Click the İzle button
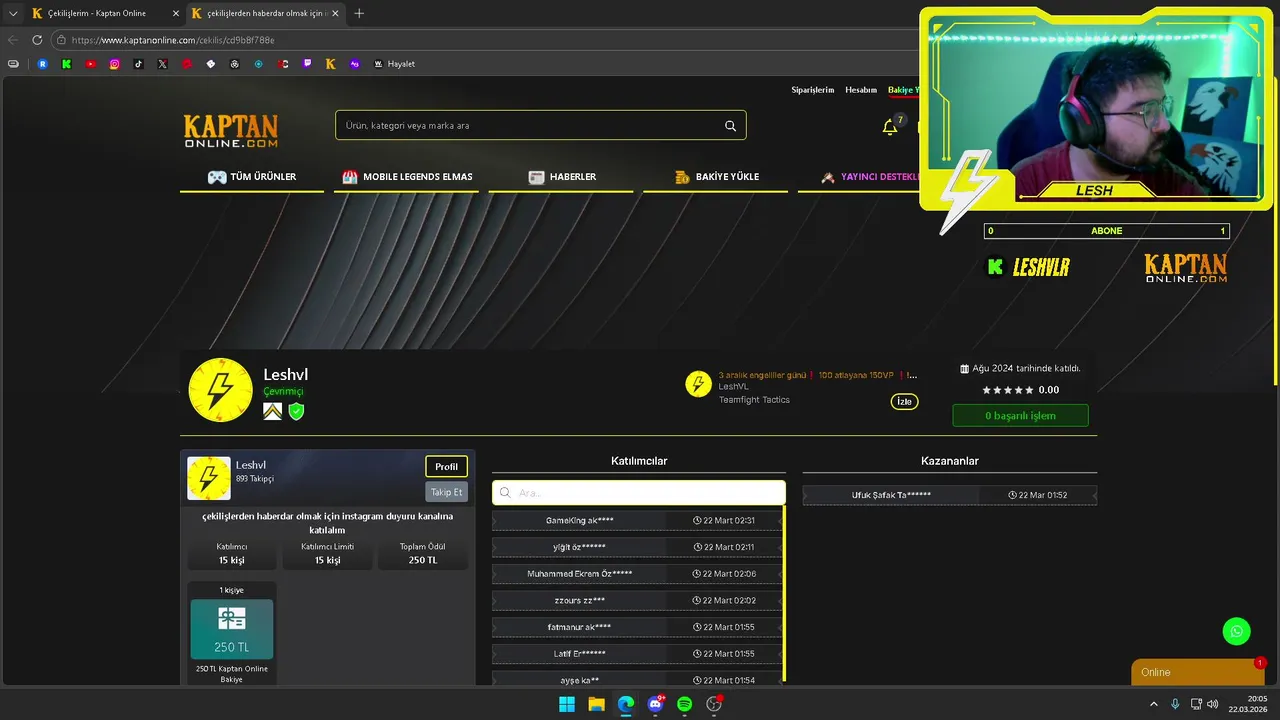The image size is (1280, 720). coord(904,402)
